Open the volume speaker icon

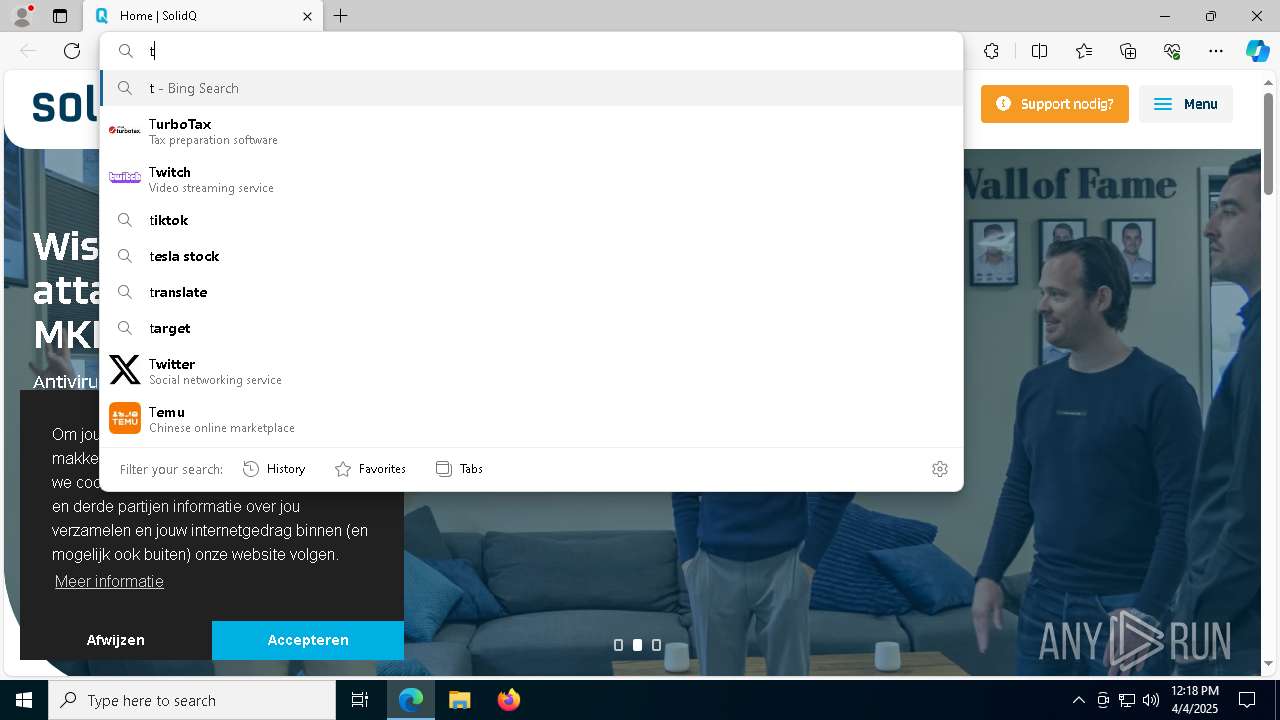click(1150, 700)
